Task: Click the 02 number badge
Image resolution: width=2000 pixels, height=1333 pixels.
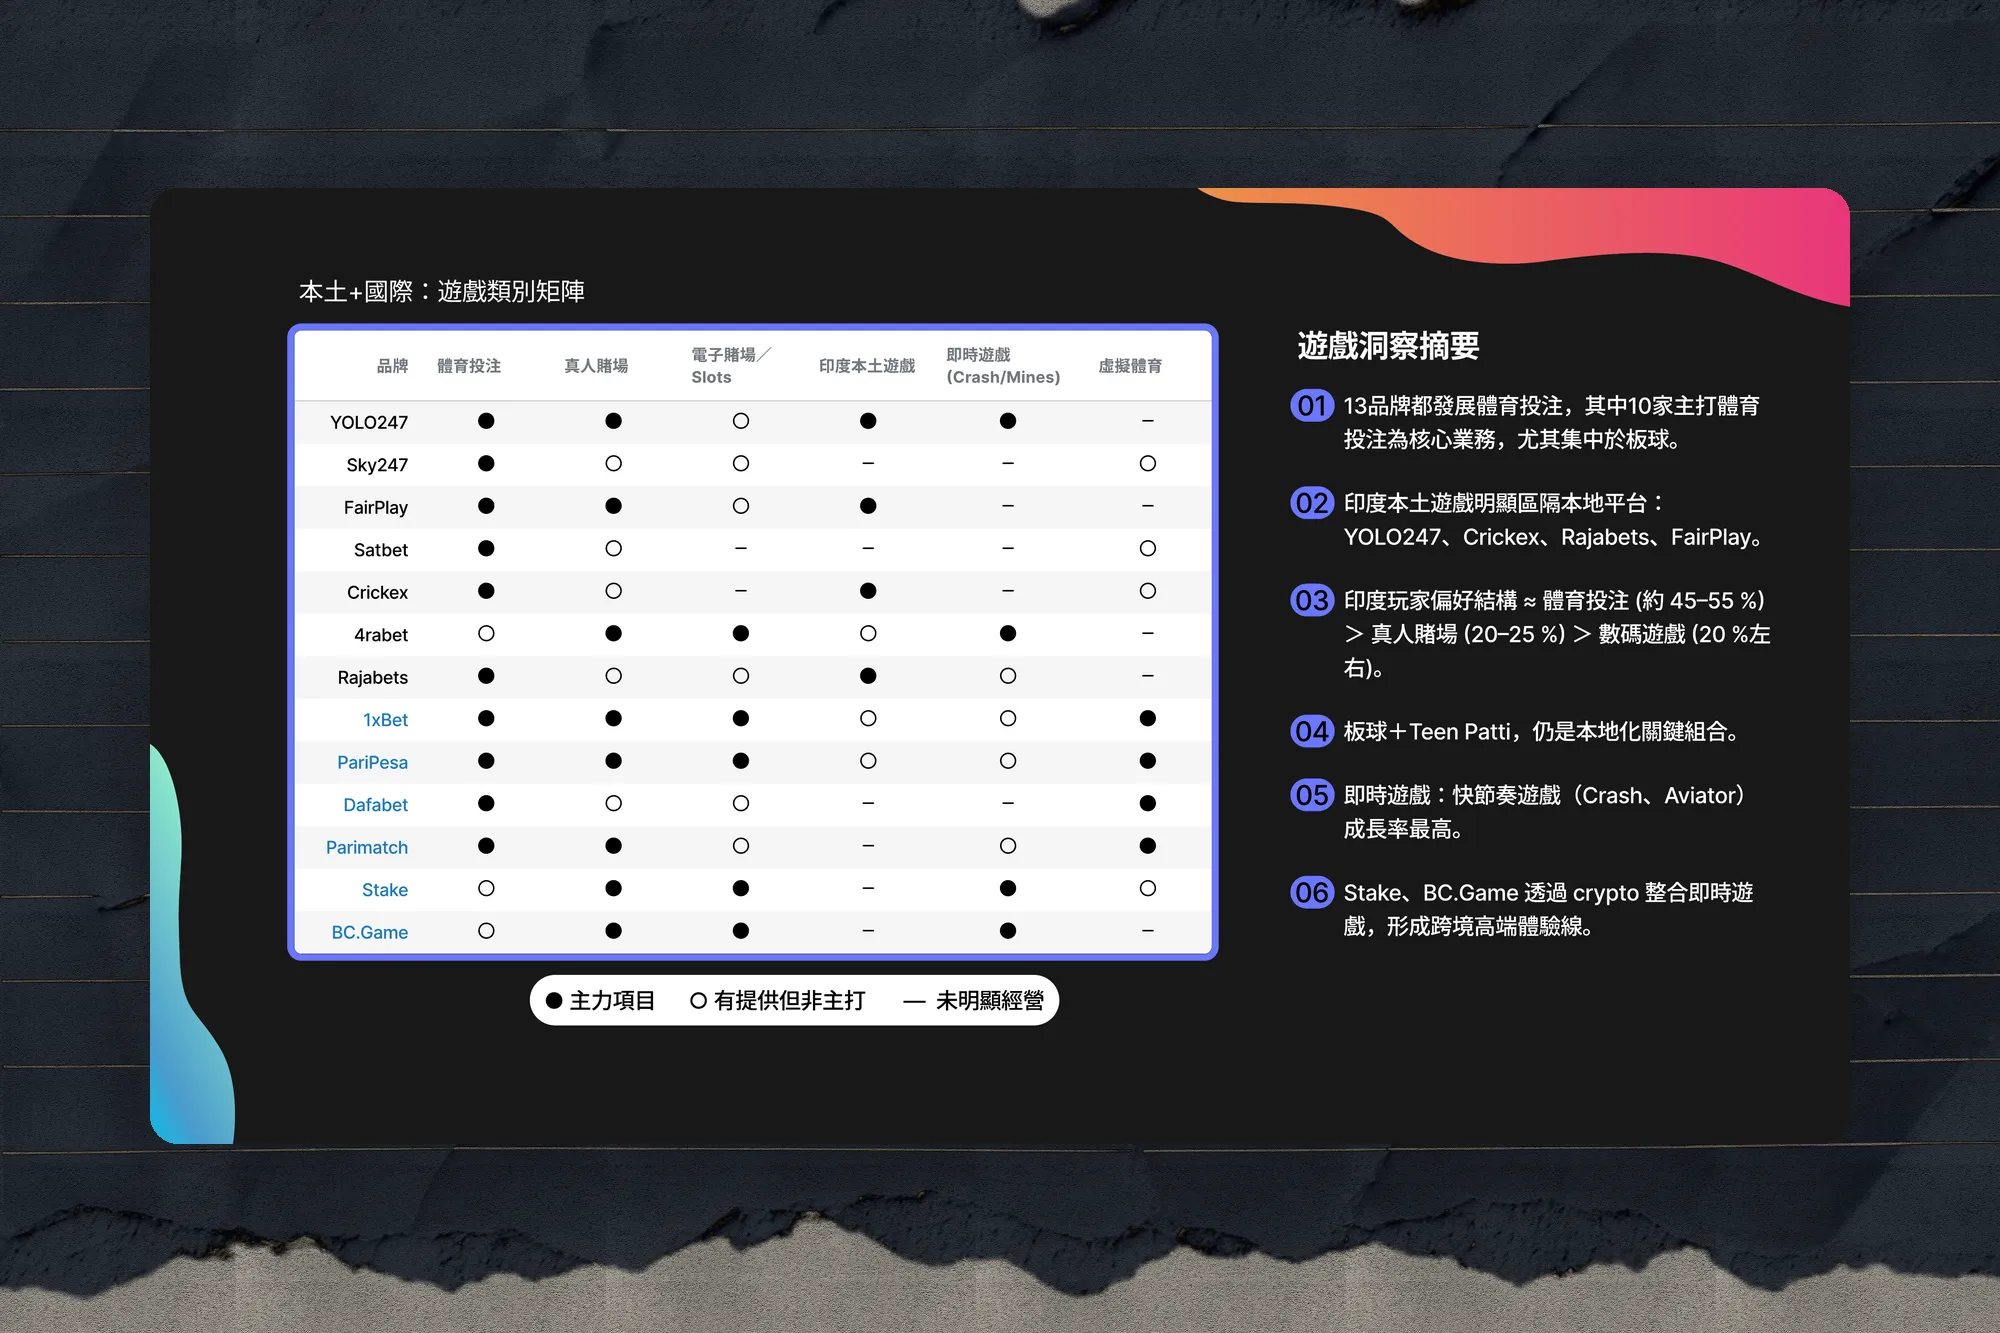Action: click(x=1312, y=503)
